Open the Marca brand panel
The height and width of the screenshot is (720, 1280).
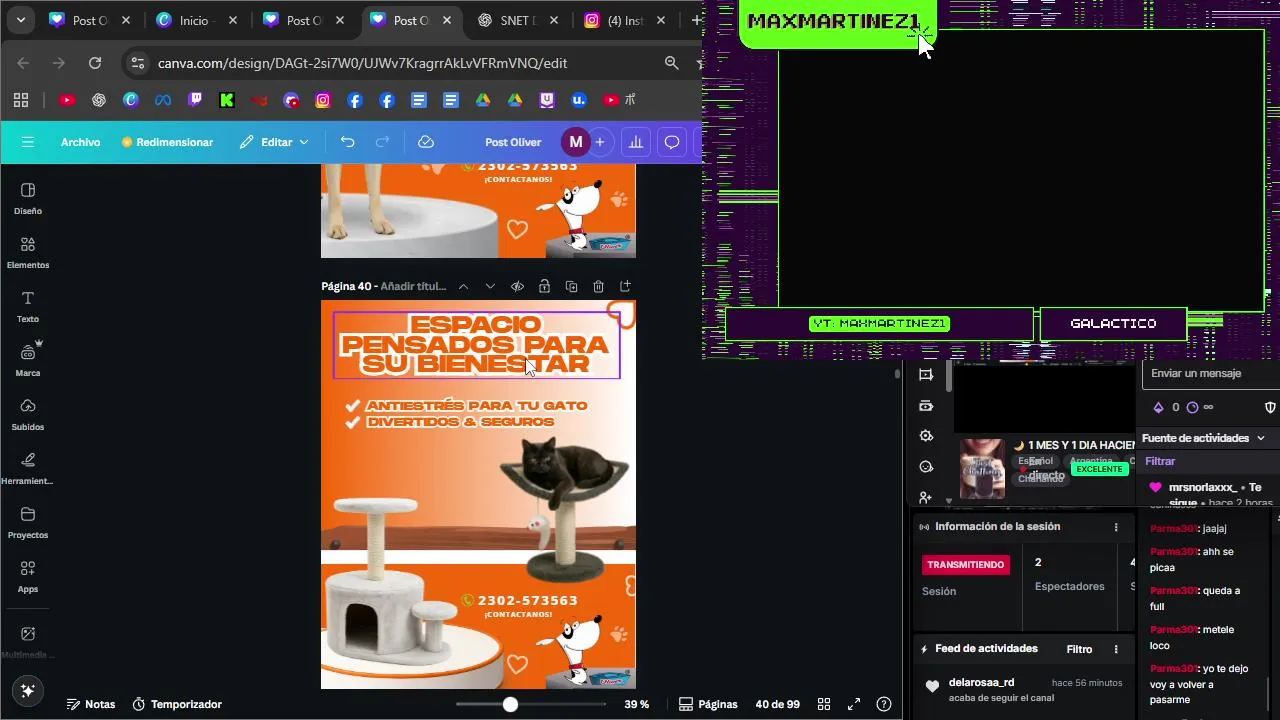[28, 361]
